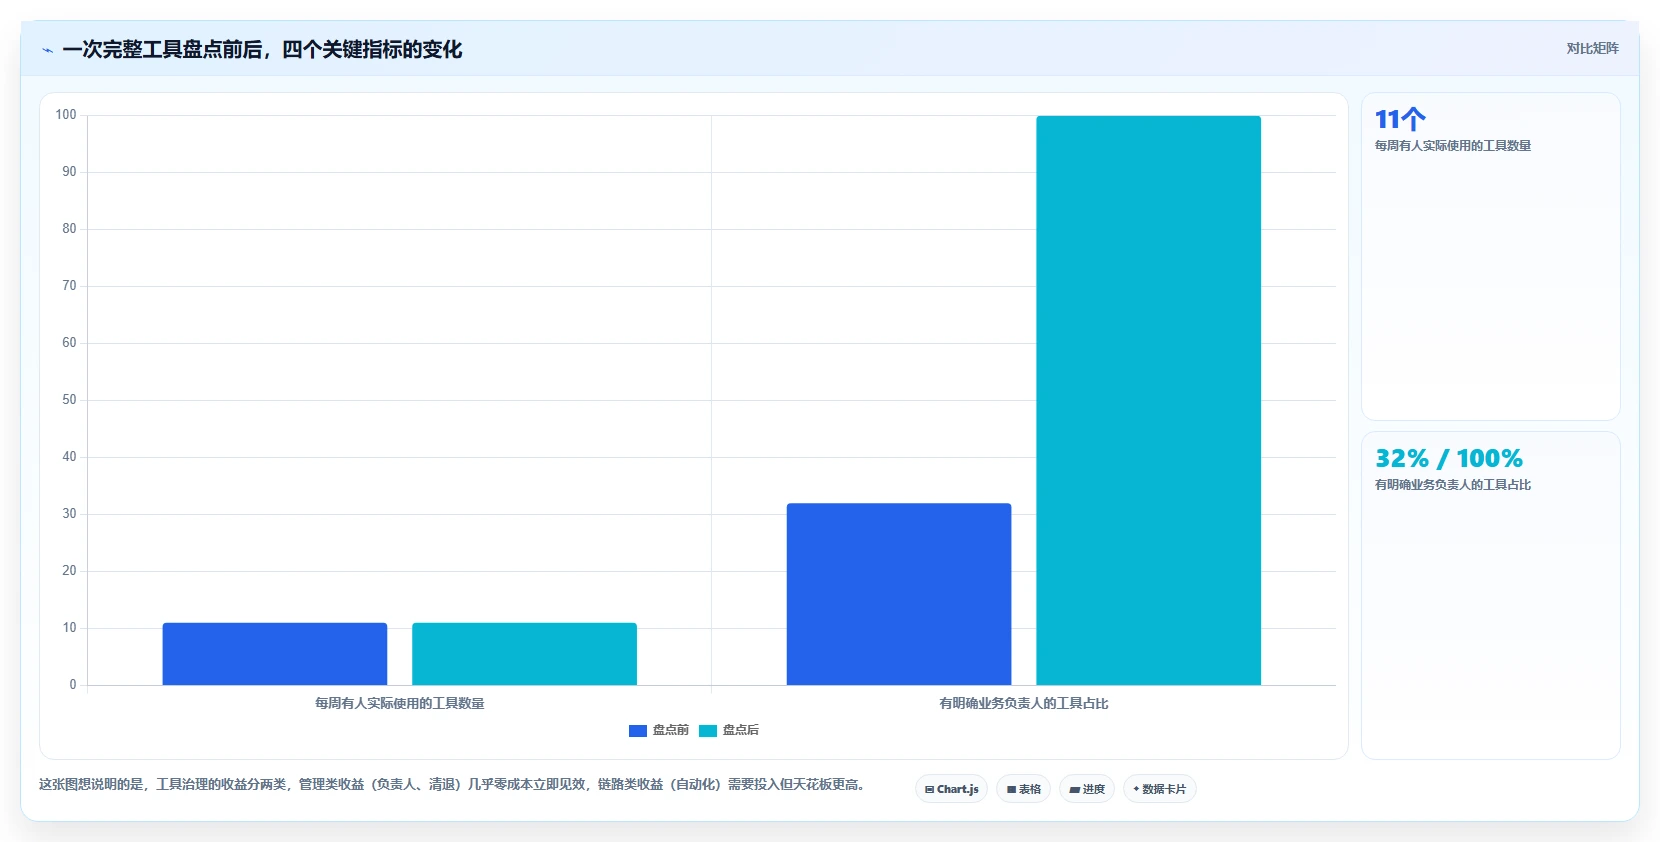This screenshot has height=842, width=1660.
Task: Select the 数据卡片 tag chip
Action: 1160,789
